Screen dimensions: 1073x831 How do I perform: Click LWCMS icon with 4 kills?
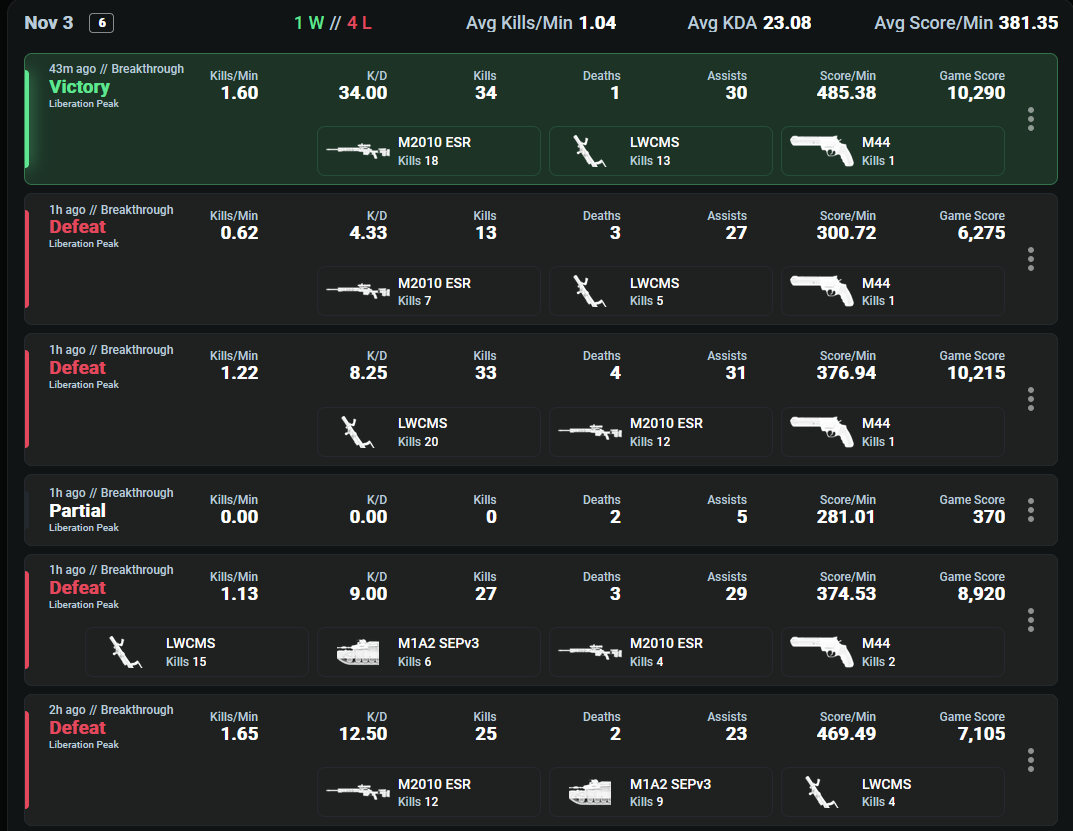[x=821, y=793]
